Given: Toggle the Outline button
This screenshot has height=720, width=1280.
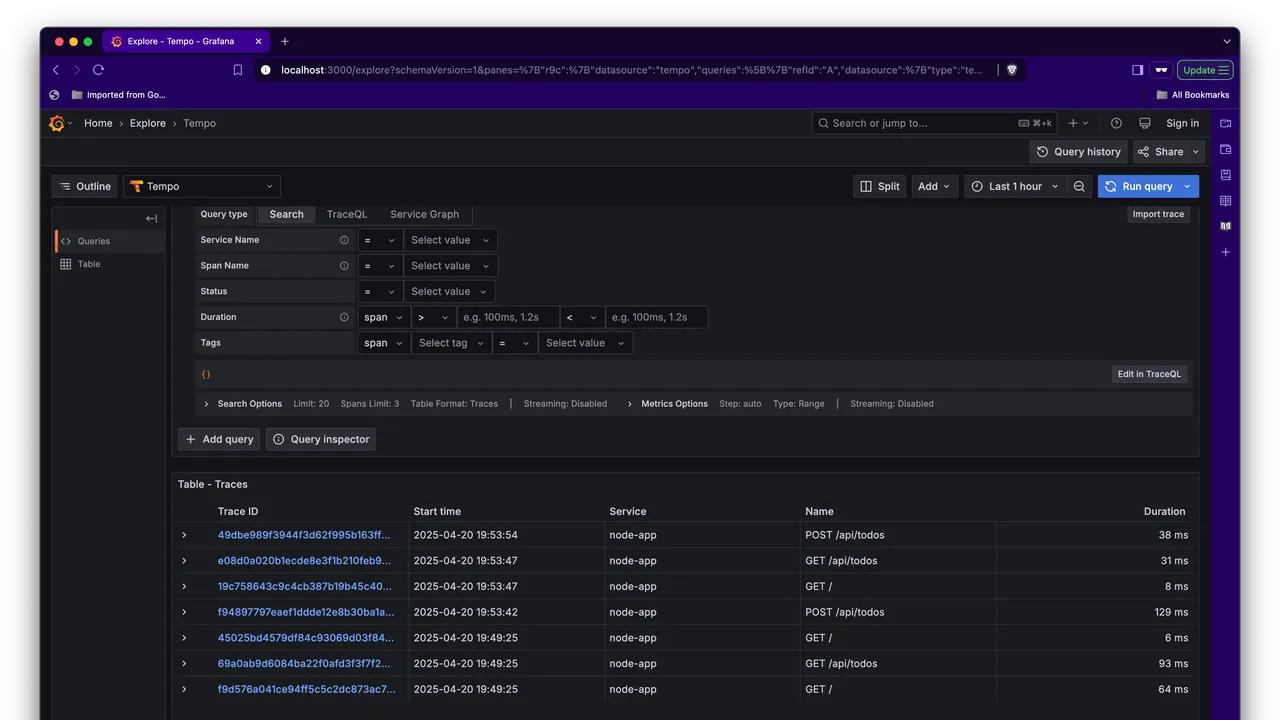Looking at the screenshot, I should [x=85, y=186].
